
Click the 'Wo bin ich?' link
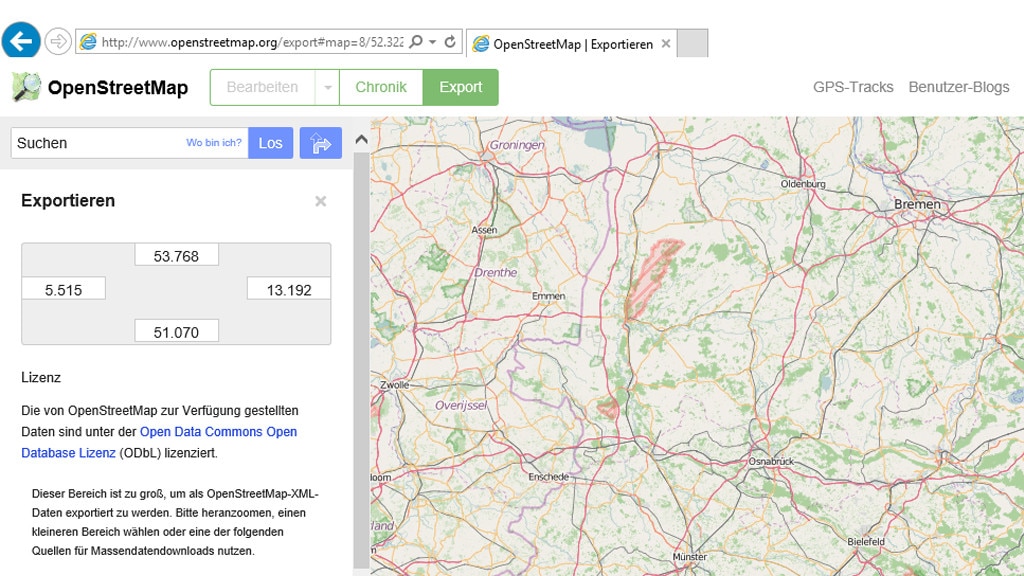pyautogui.click(x=214, y=143)
